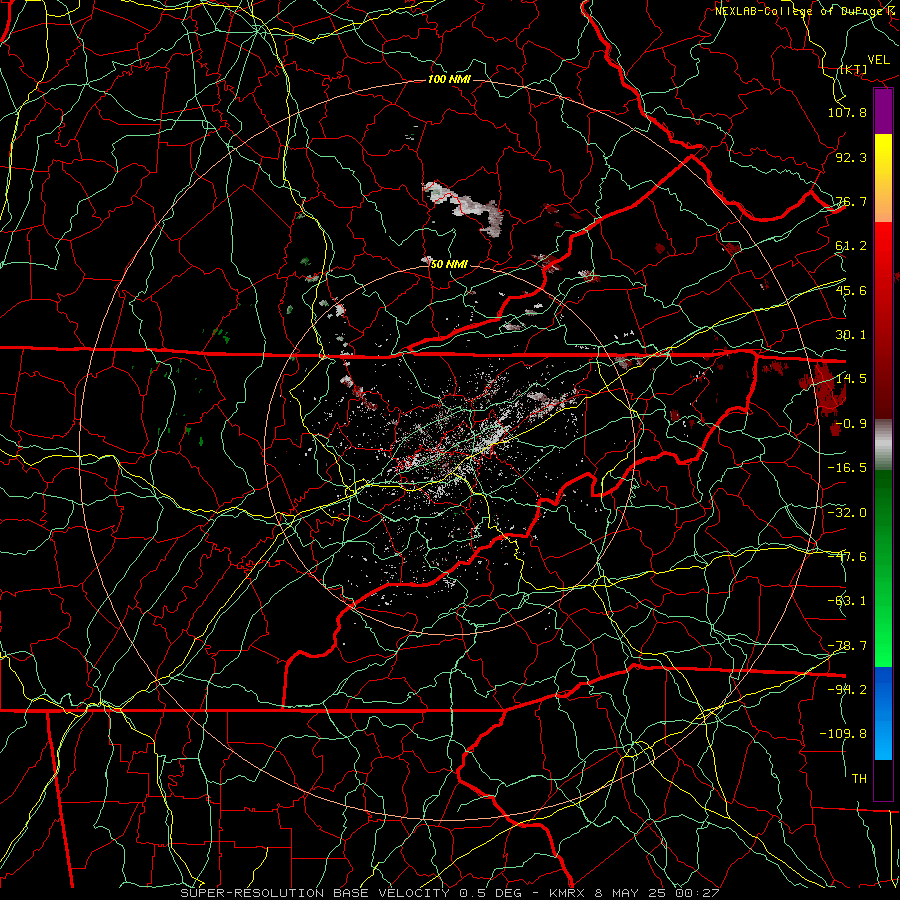Screen dimensions: 900x900
Task: Click the -32.0 scale value
Action: point(847,512)
